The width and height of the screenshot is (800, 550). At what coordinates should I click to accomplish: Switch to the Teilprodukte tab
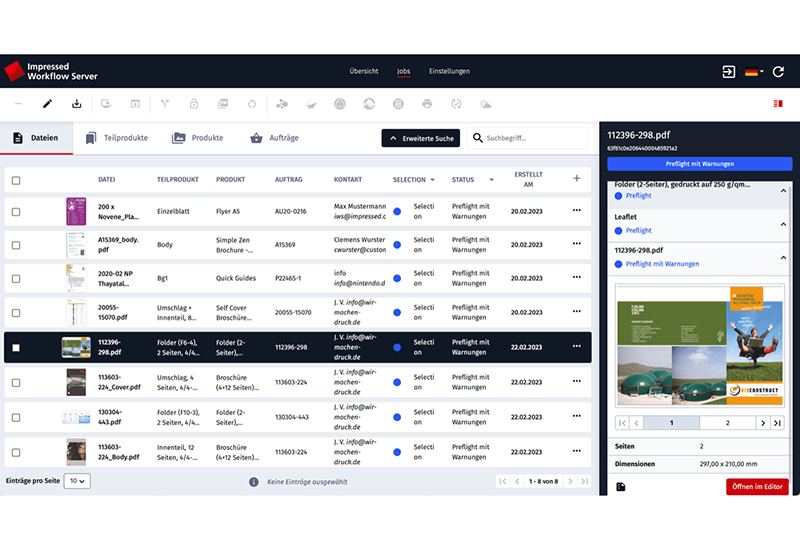(x=117, y=138)
